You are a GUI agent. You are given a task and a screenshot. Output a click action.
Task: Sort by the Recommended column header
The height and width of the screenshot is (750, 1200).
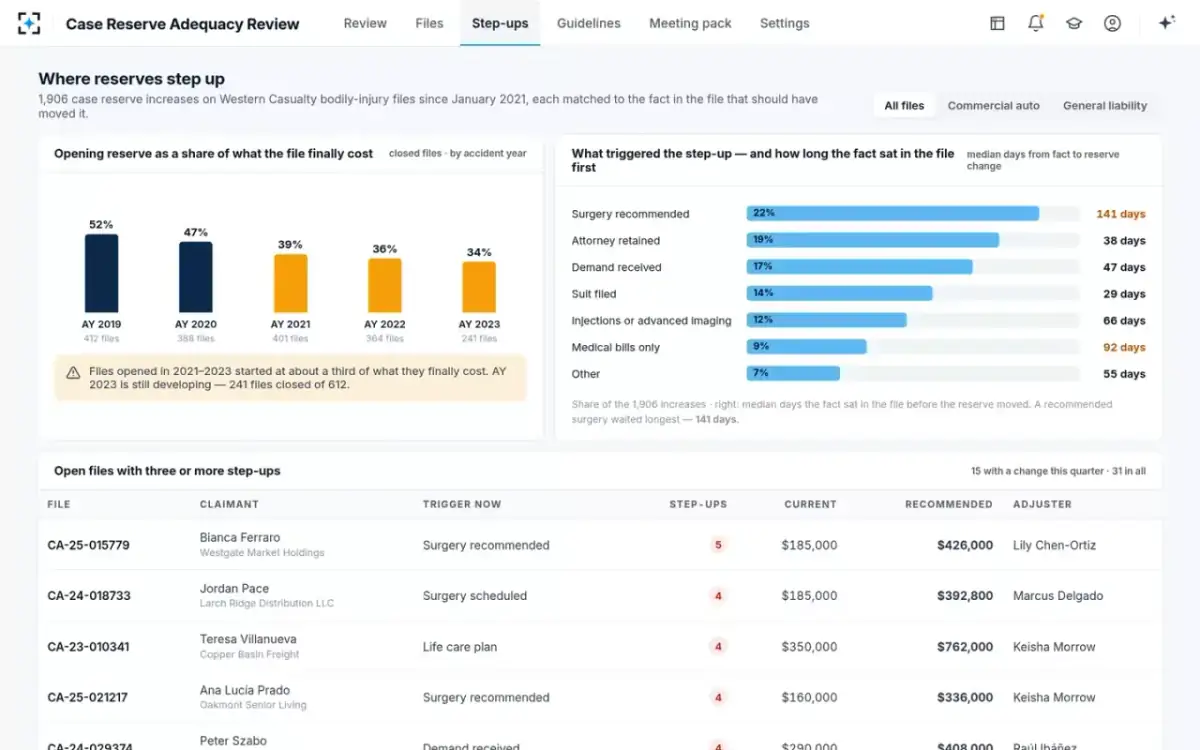coord(949,504)
